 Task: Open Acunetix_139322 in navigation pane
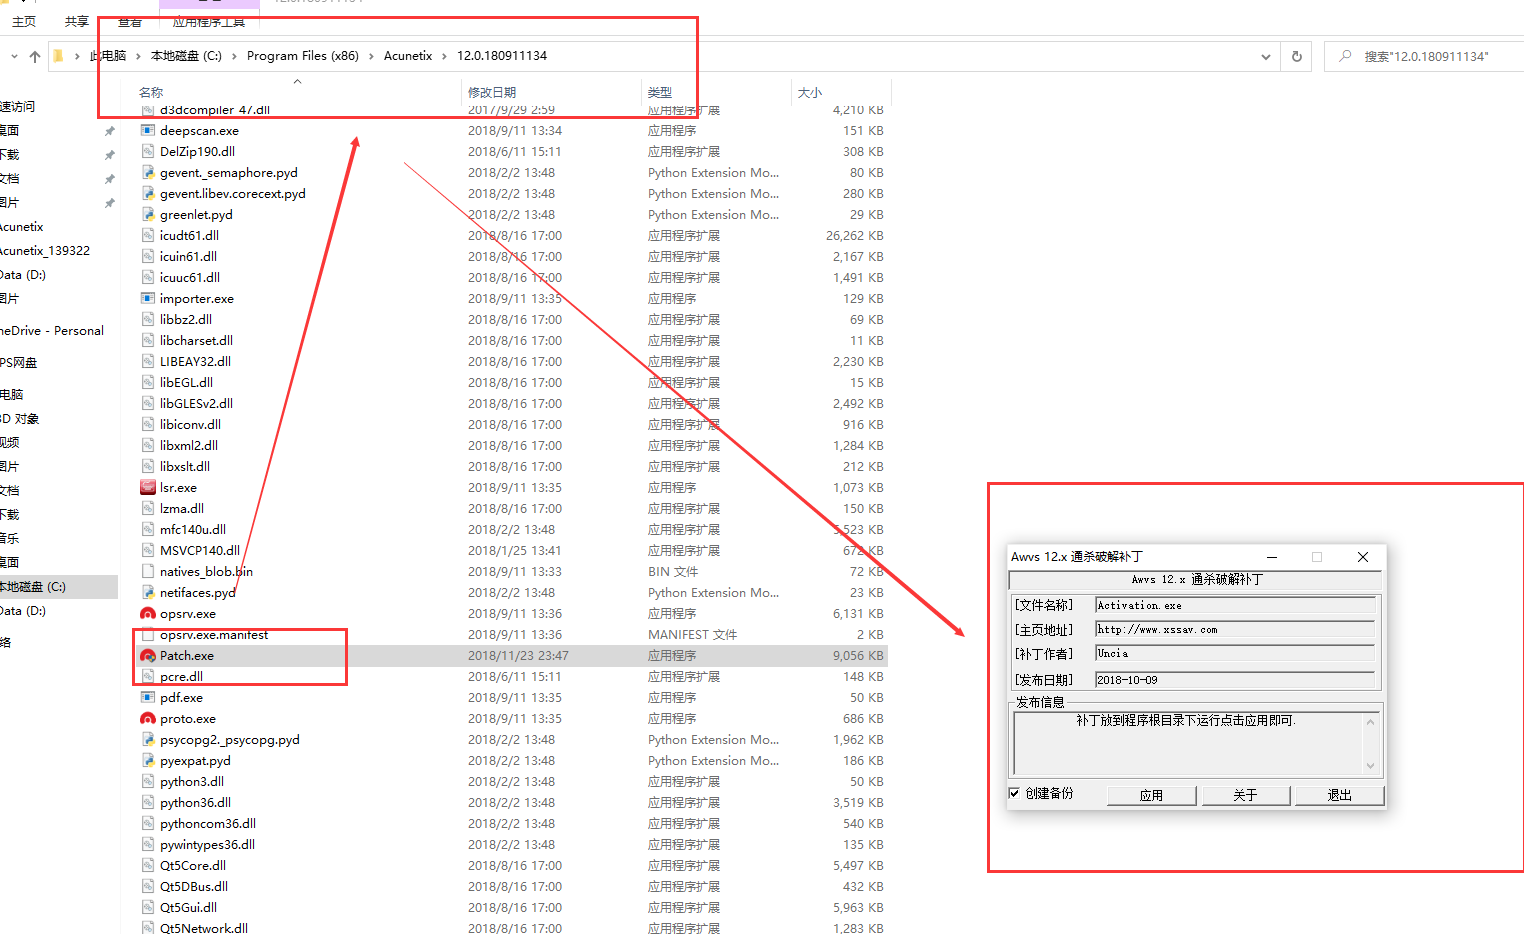45,251
